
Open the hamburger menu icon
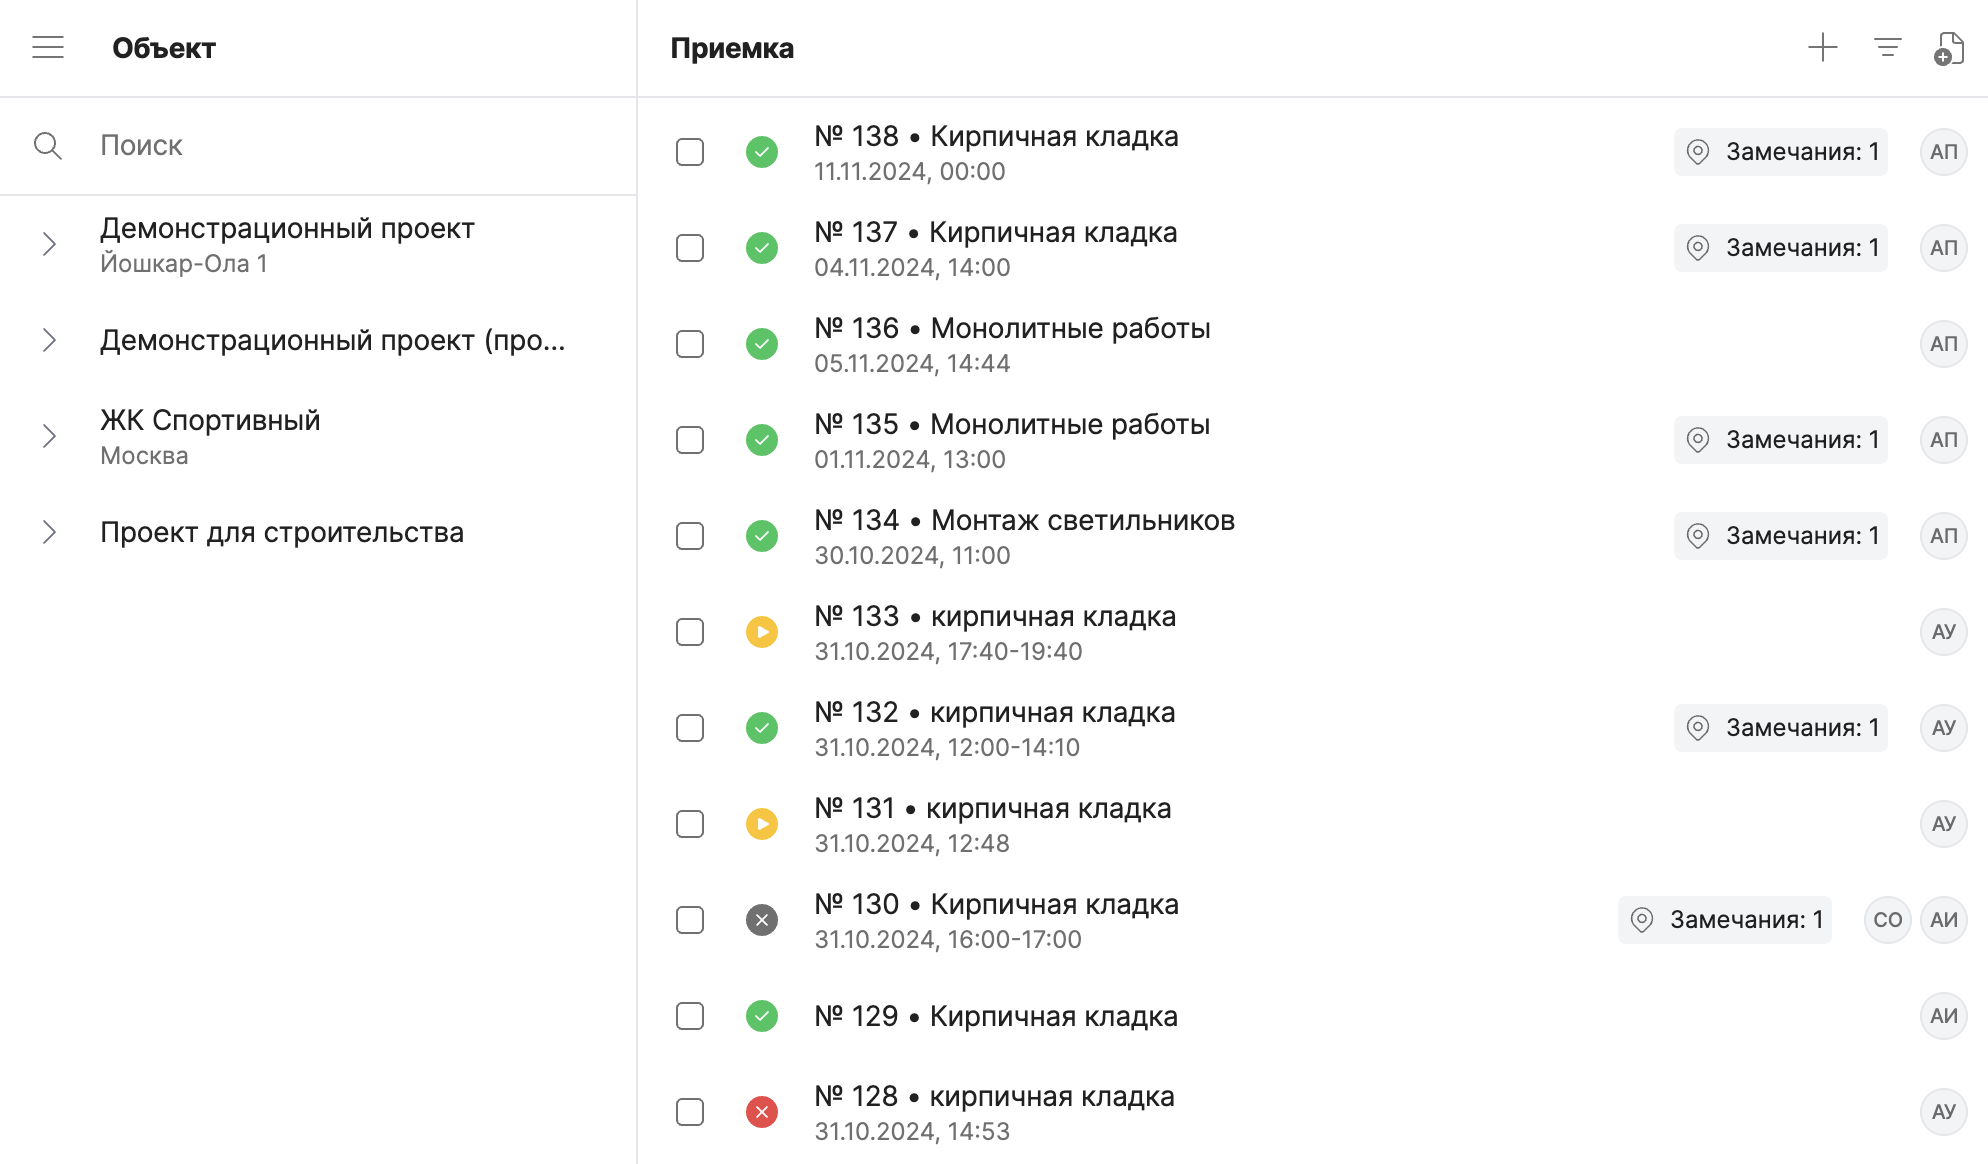(48, 47)
